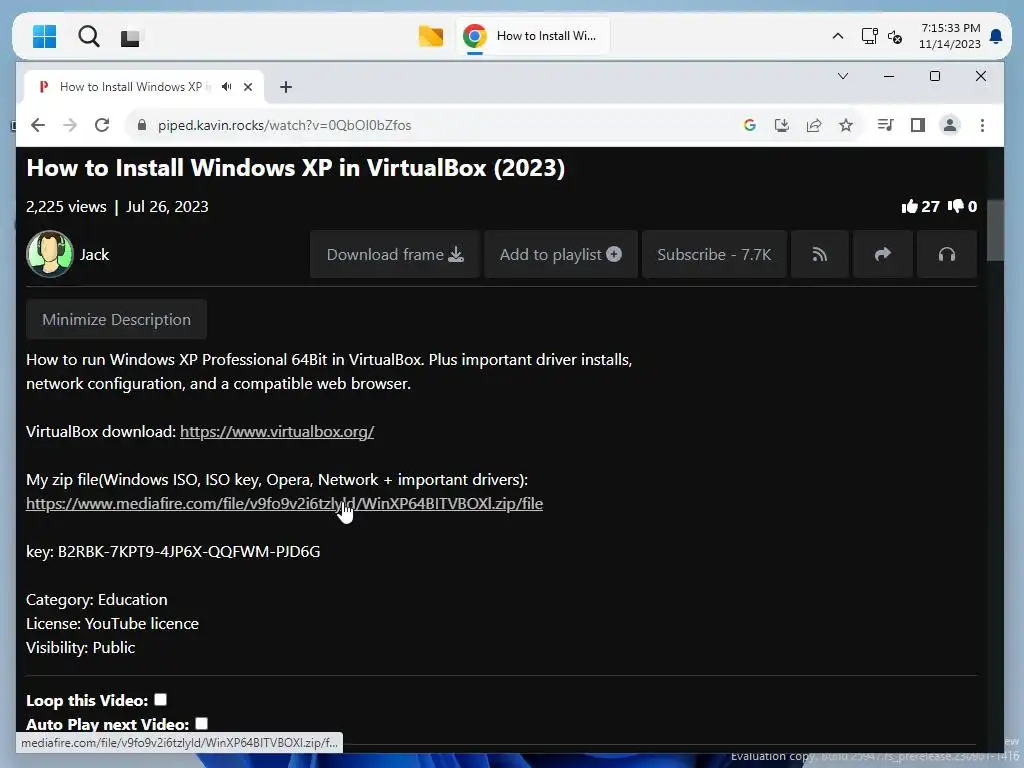The height and width of the screenshot is (768, 1024).
Task: Open the Windows Start menu
Action: point(44,37)
